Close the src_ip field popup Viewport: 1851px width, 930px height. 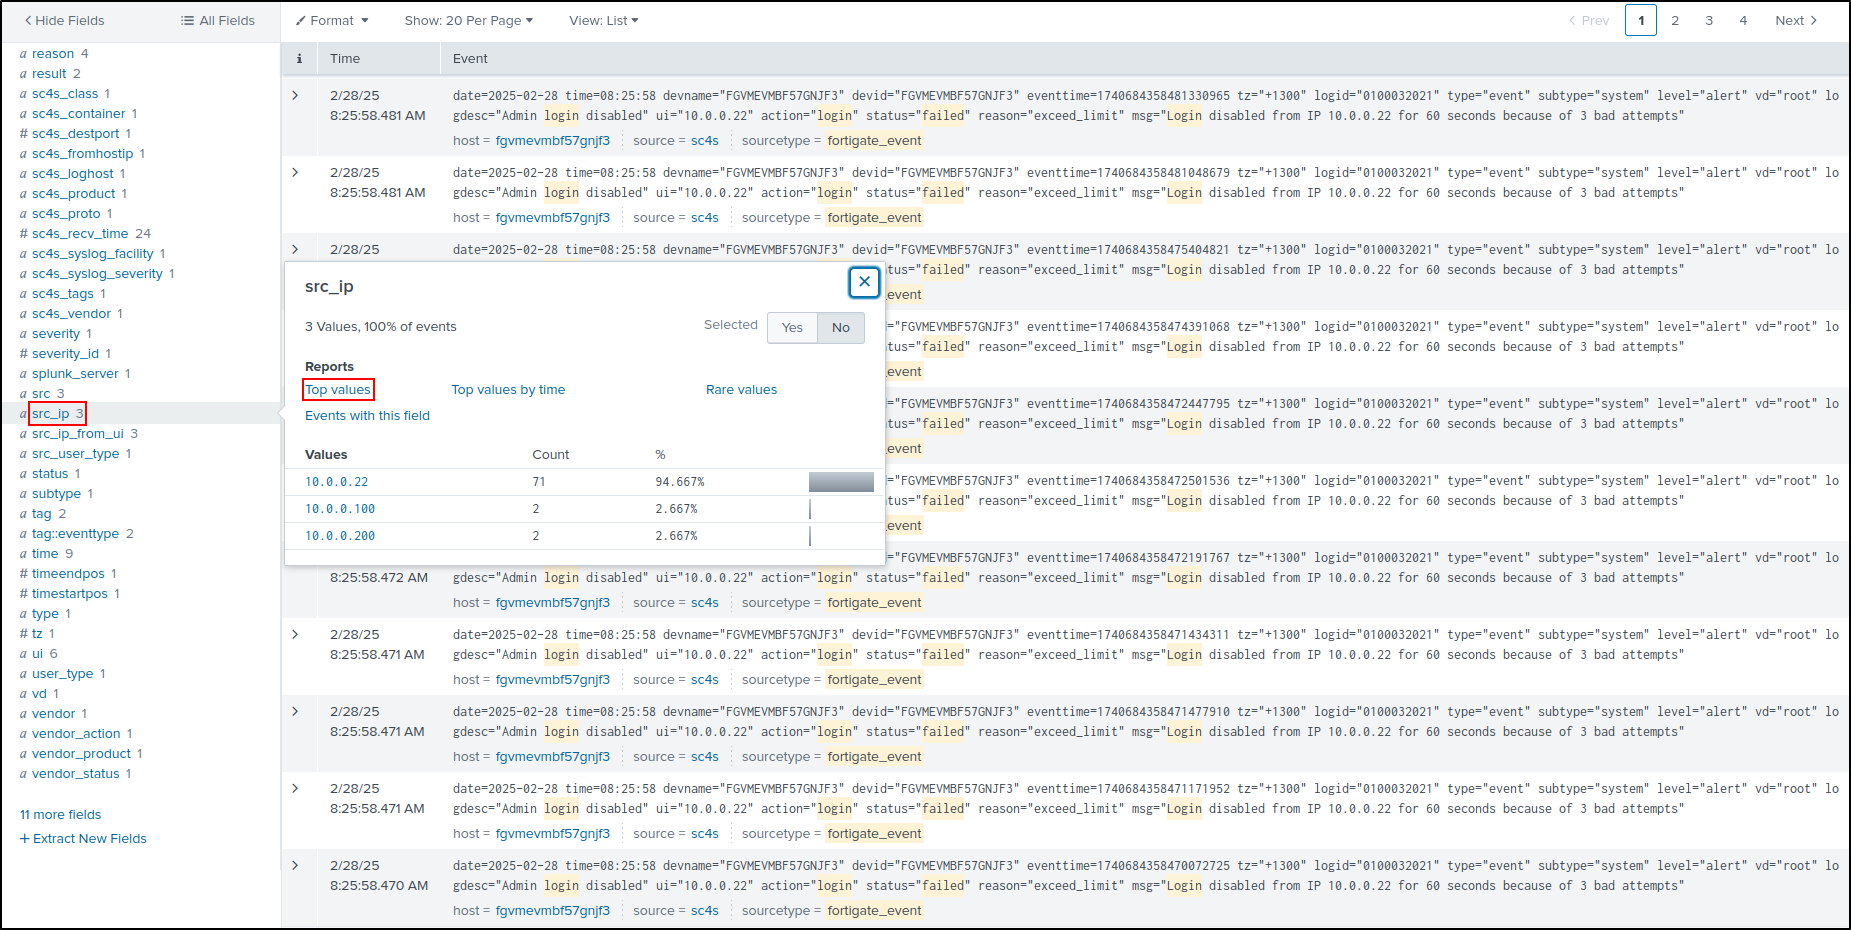[x=864, y=282]
